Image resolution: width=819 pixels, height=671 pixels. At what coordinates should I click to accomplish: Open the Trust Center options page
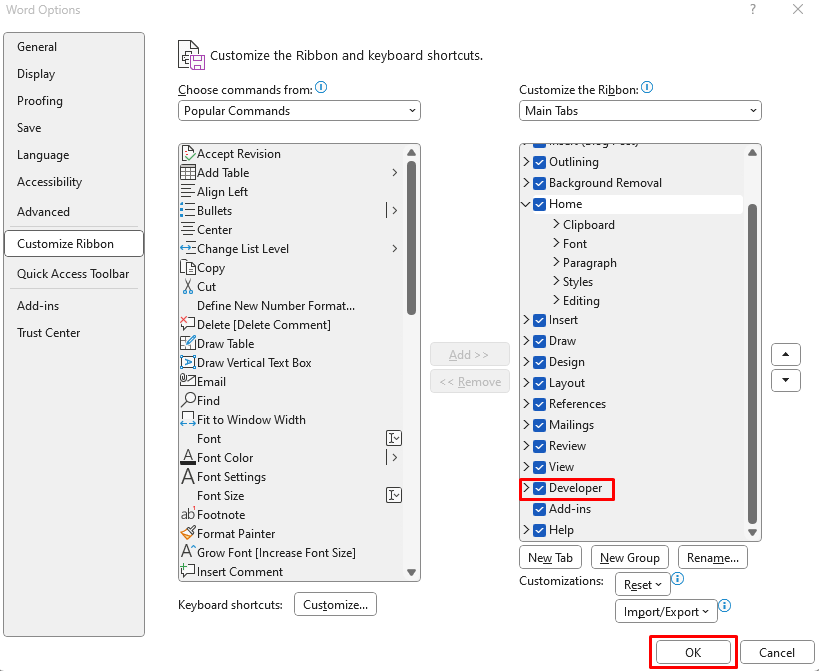pos(49,333)
